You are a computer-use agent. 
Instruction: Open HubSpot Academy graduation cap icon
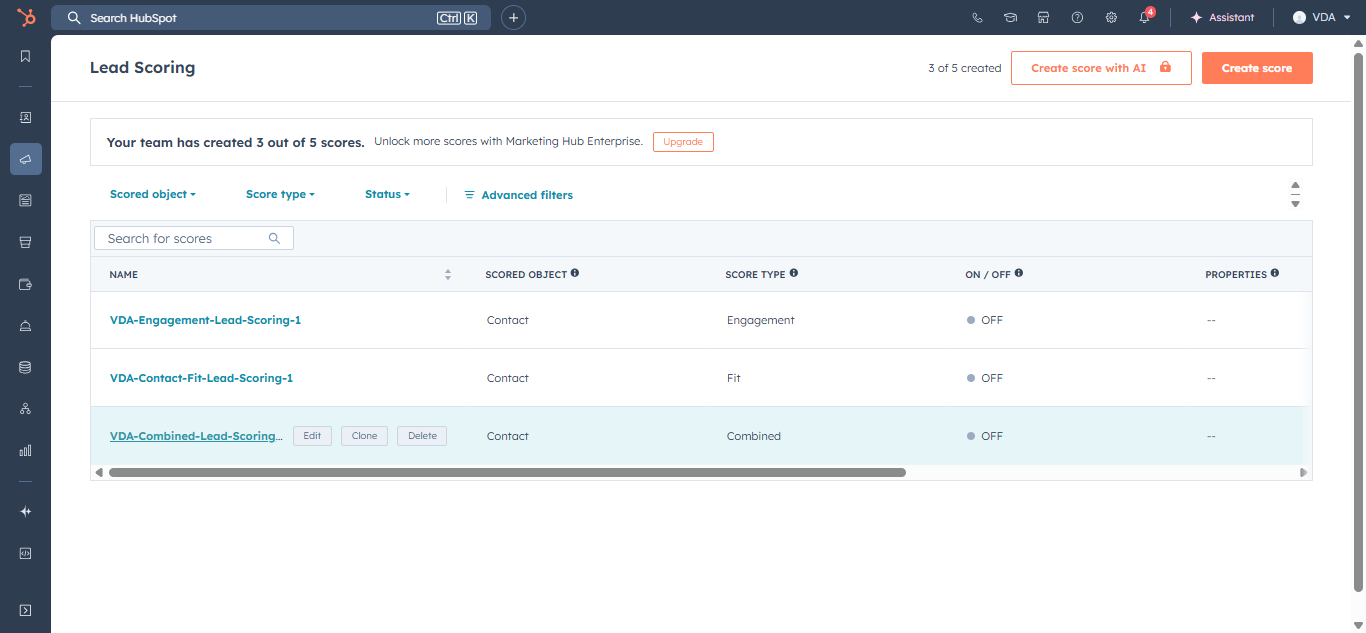(1011, 17)
